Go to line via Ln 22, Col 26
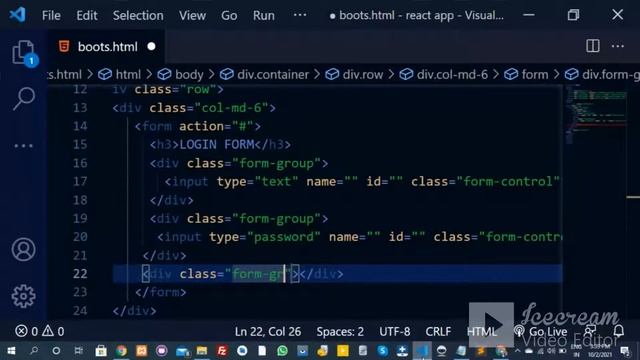 [x=268, y=331]
